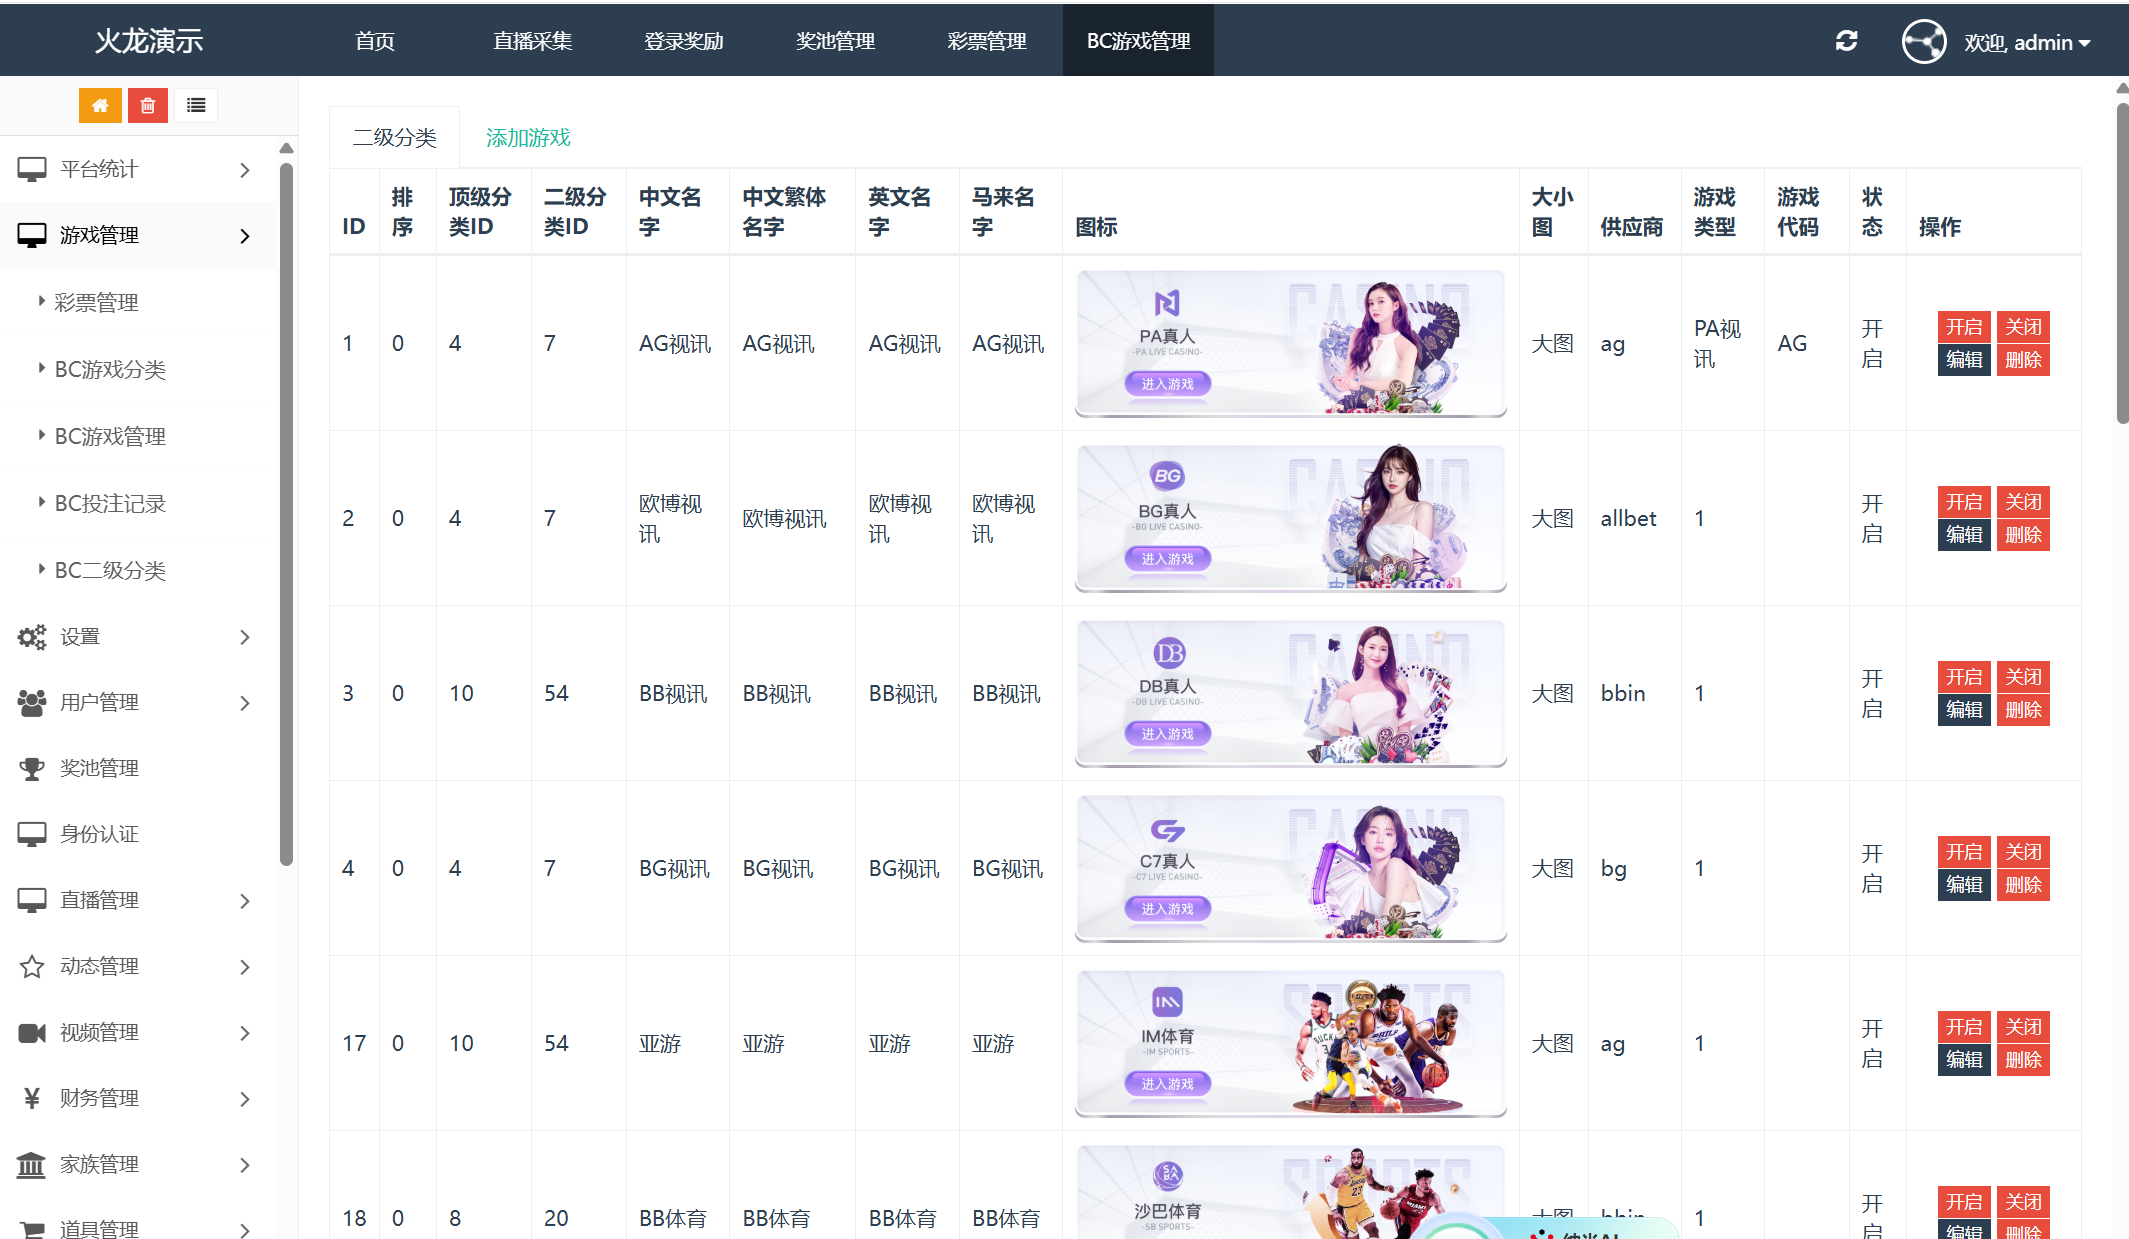The width and height of the screenshot is (2129, 1239).
Task: Disable the 欧博视讯 row with 关闭
Action: 2023,502
